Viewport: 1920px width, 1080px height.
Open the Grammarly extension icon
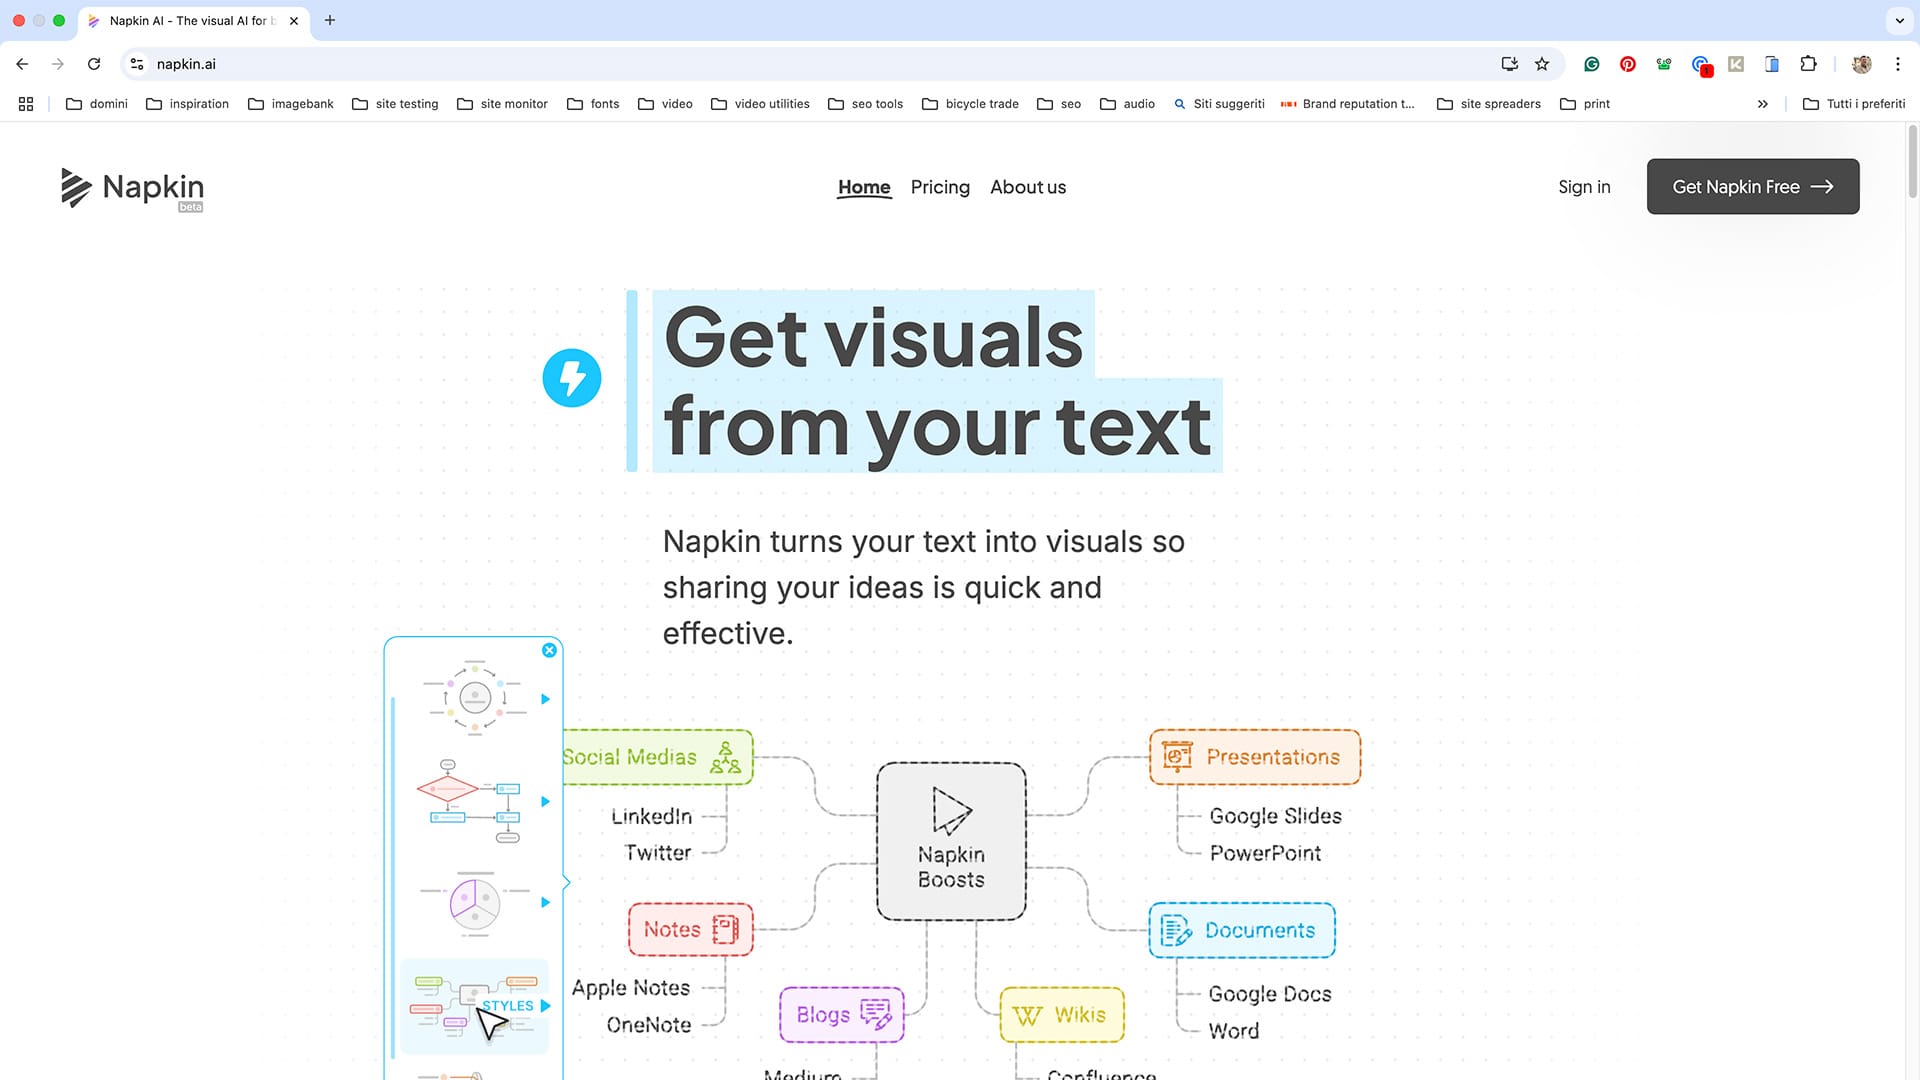(1591, 63)
